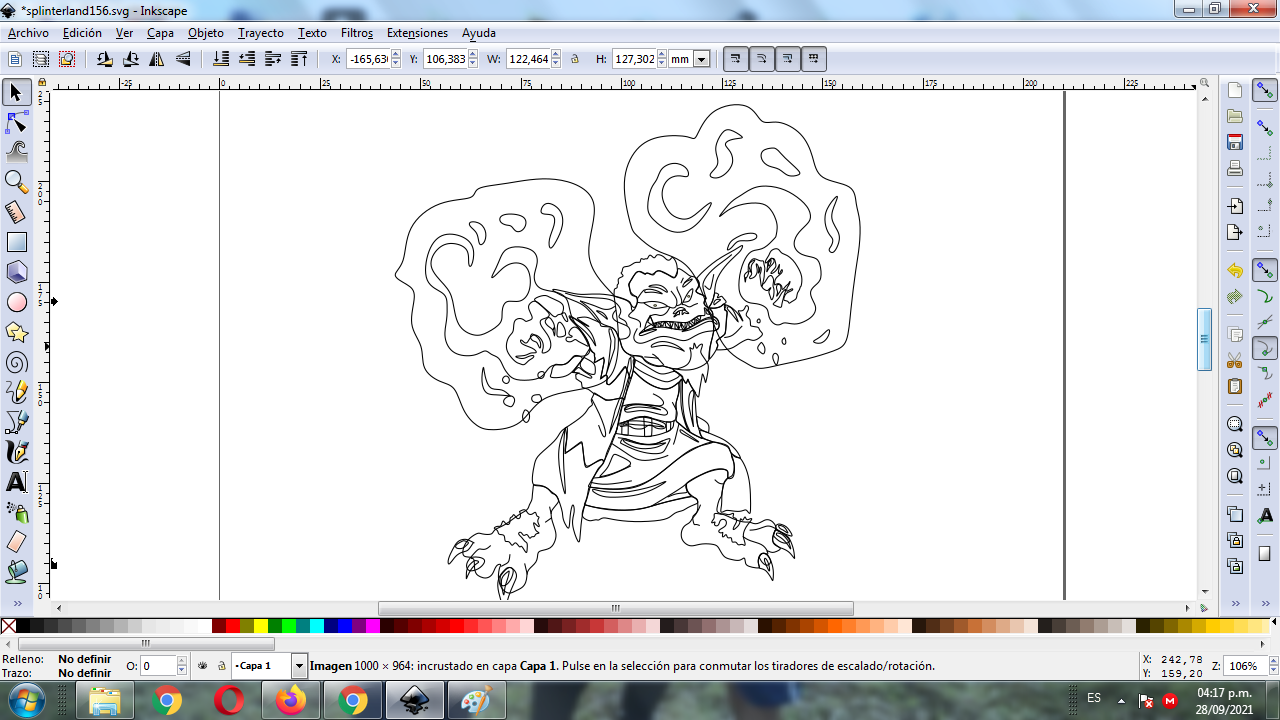Expand snap bar overflow chevron

(1265, 604)
